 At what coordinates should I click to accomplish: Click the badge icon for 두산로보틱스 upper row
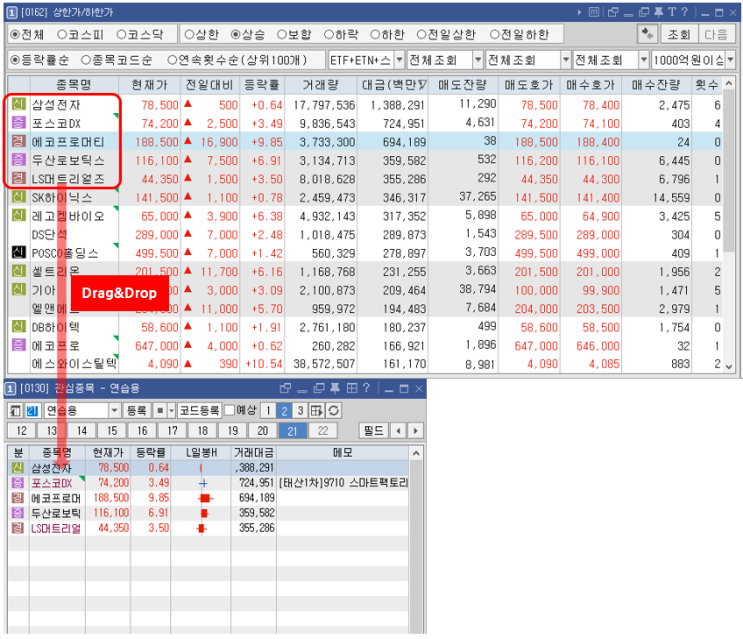18,160
